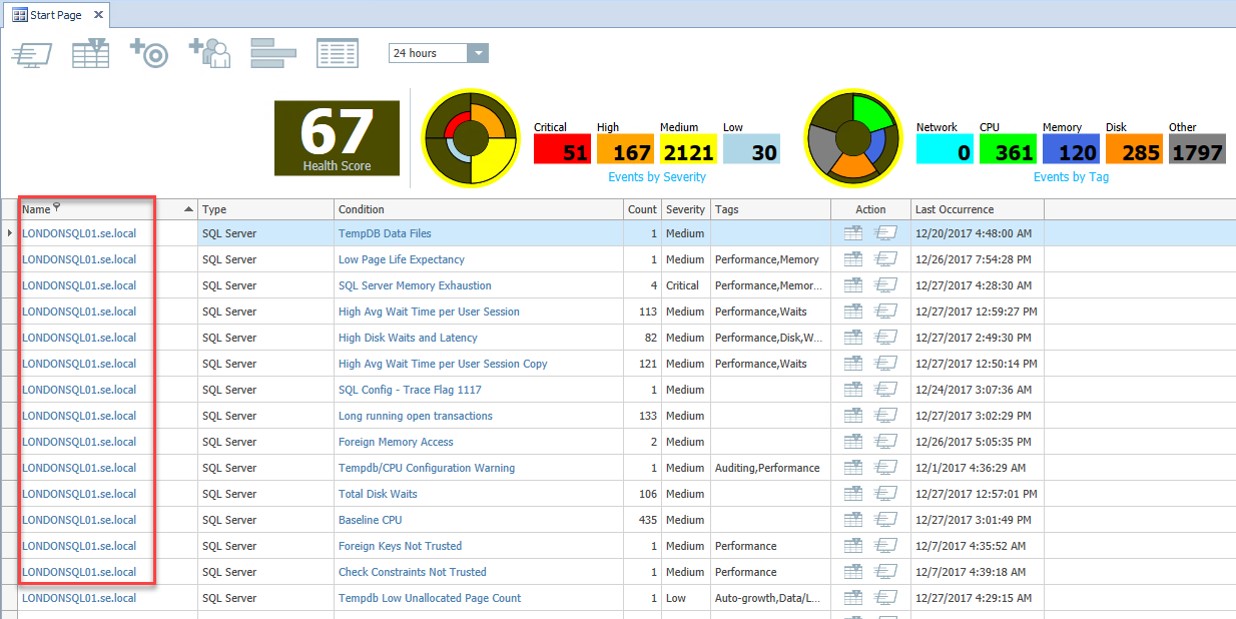Open SQL Config - Trace Flag 1117 link
1236x619 pixels.
click(410, 390)
